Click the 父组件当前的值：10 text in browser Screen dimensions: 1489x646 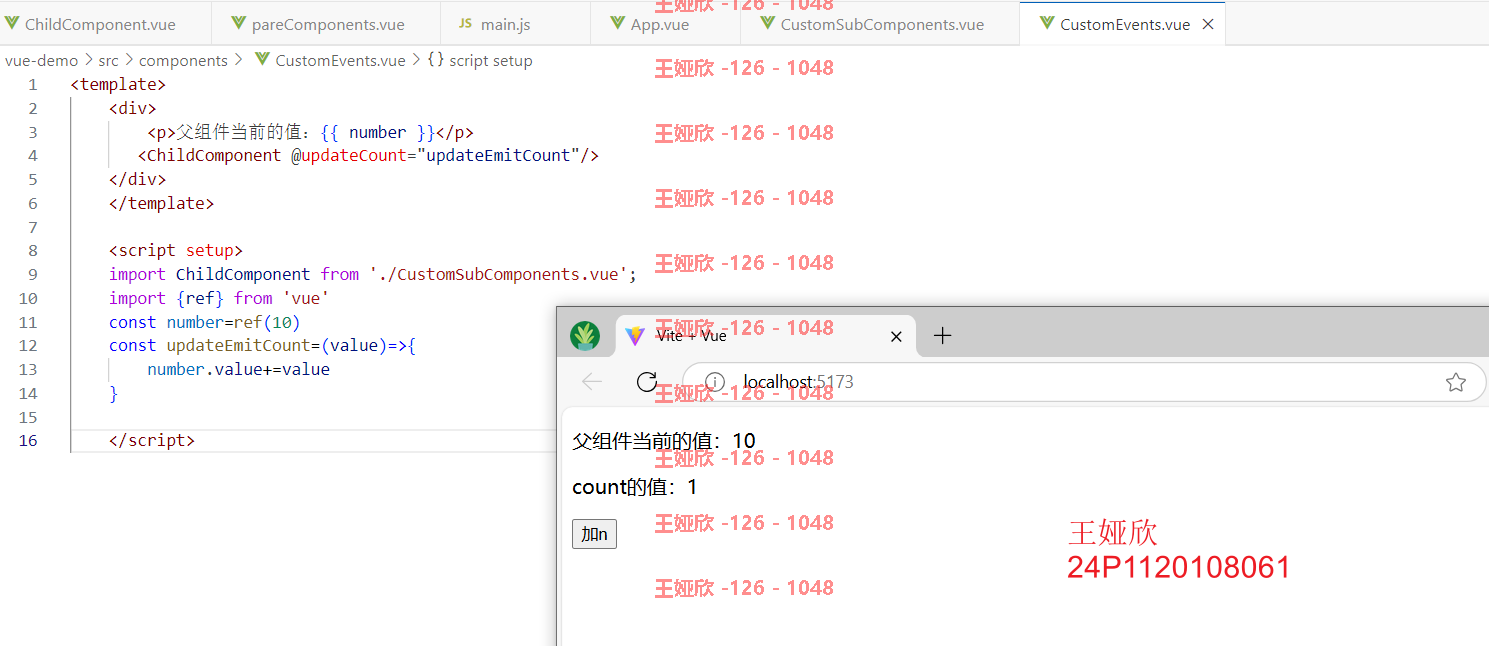pyautogui.click(x=664, y=441)
